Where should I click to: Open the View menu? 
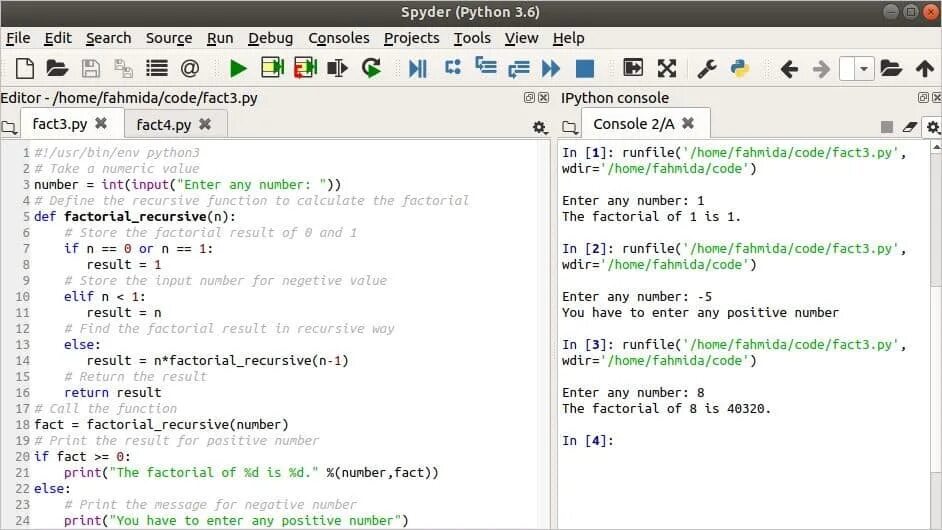[x=521, y=38]
